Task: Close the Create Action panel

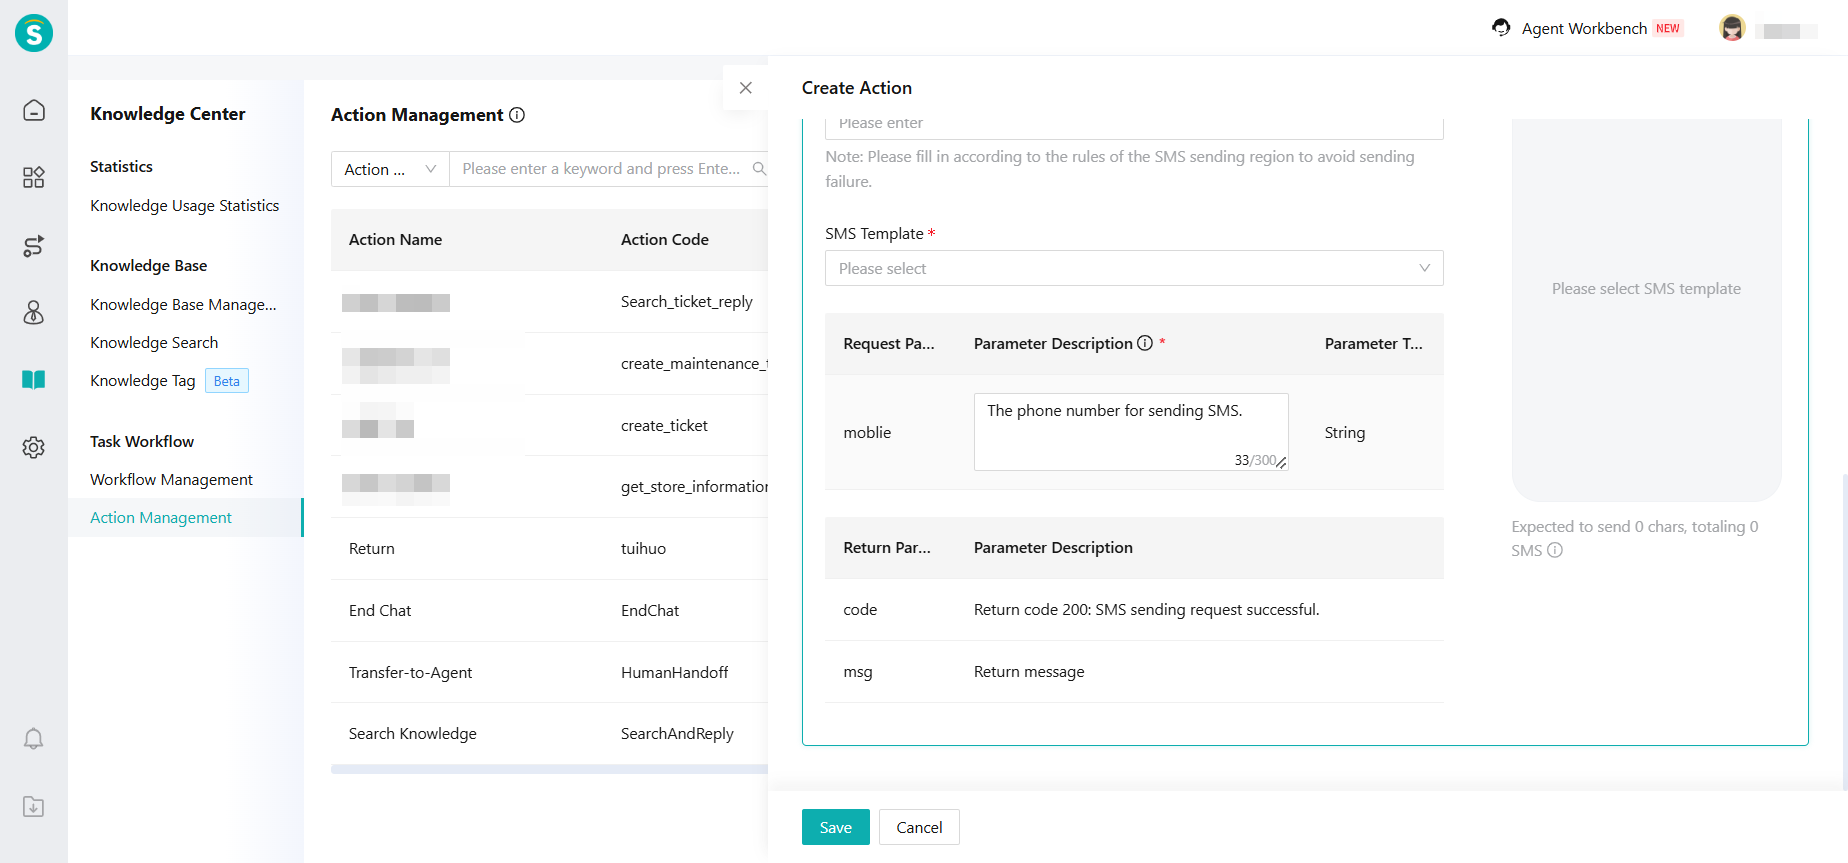Action: tap(745, 88)
